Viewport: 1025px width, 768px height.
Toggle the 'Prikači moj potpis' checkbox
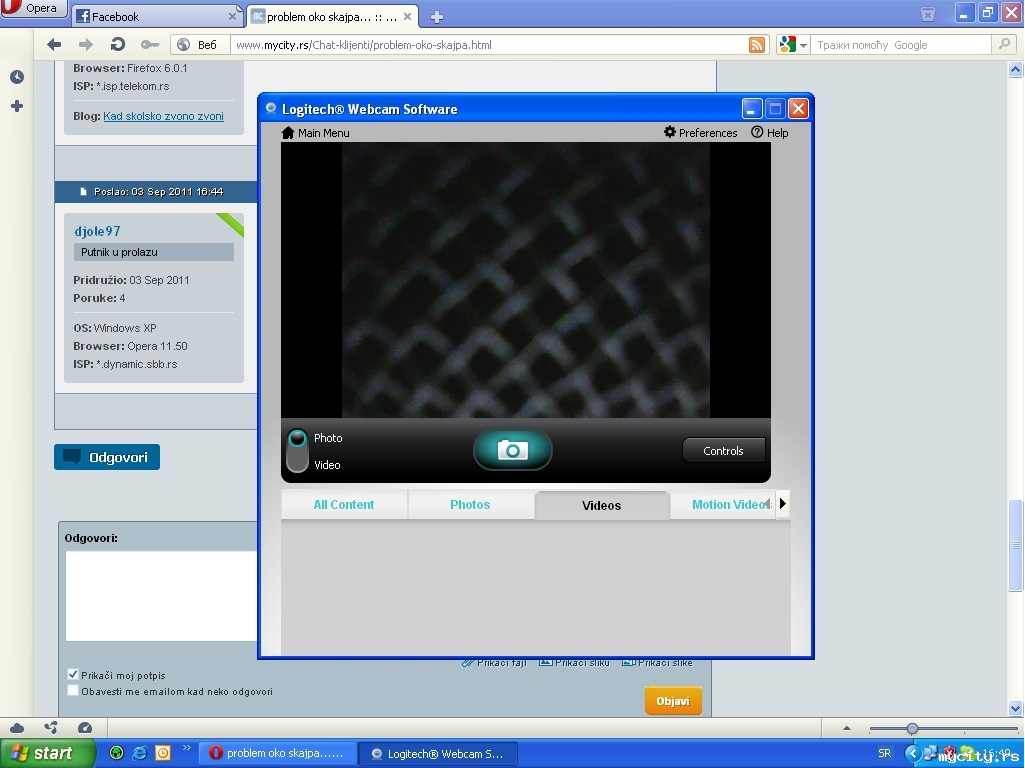click(73, 674)
